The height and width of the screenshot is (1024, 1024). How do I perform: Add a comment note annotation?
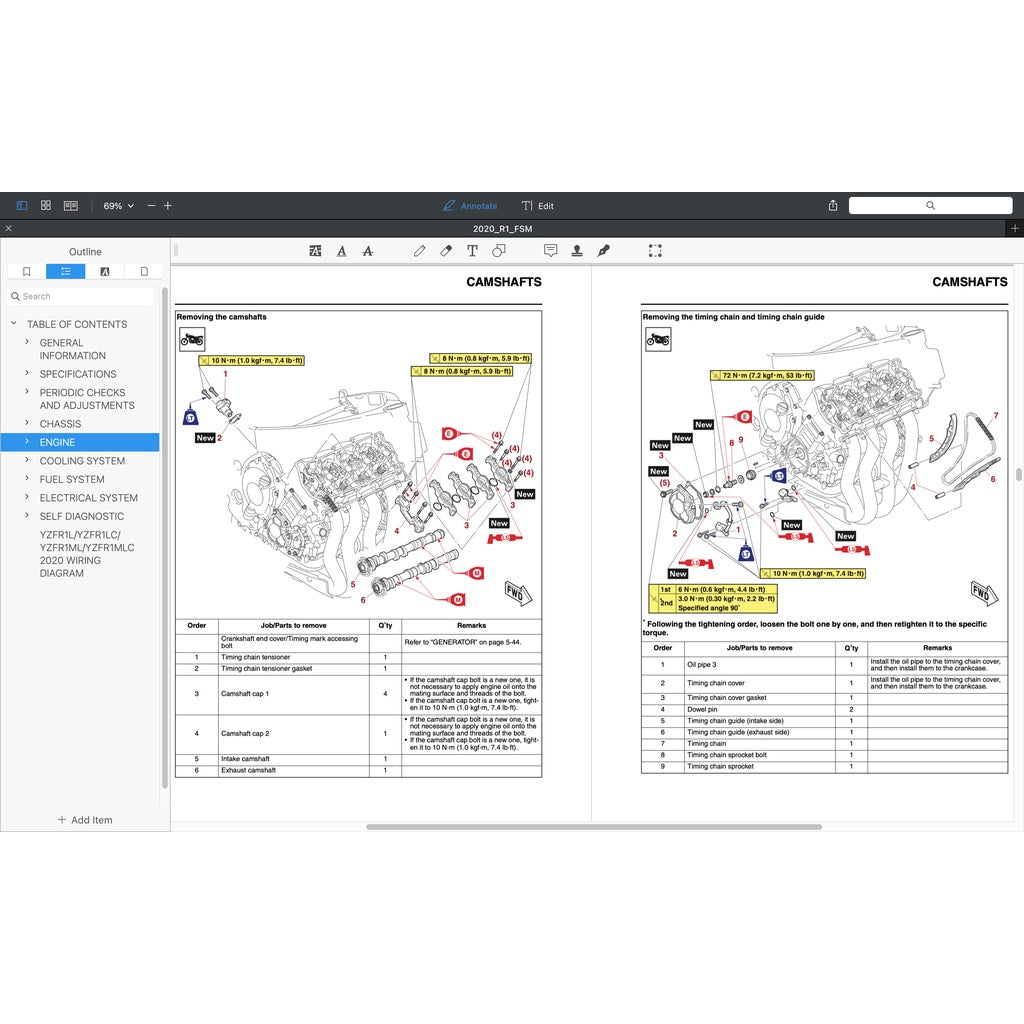[x=550, y=251]
